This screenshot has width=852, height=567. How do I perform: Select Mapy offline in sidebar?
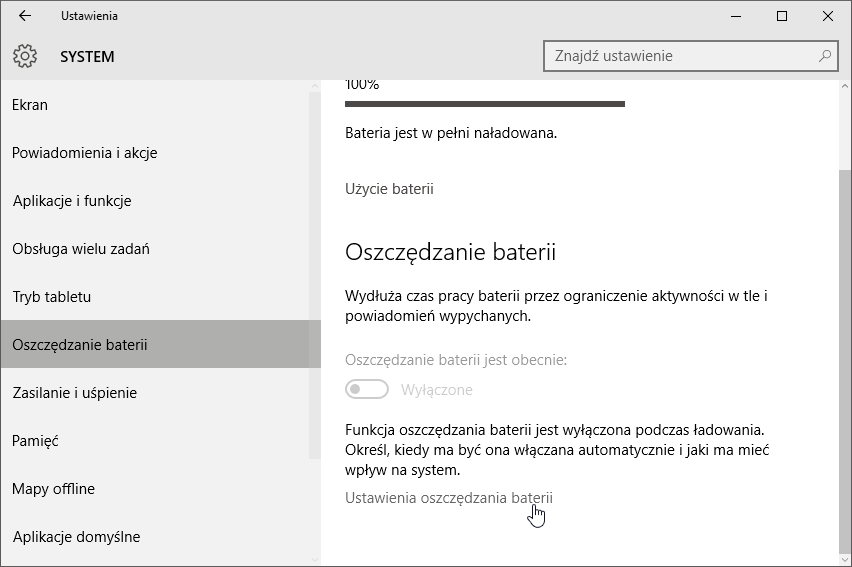[54, 489]
